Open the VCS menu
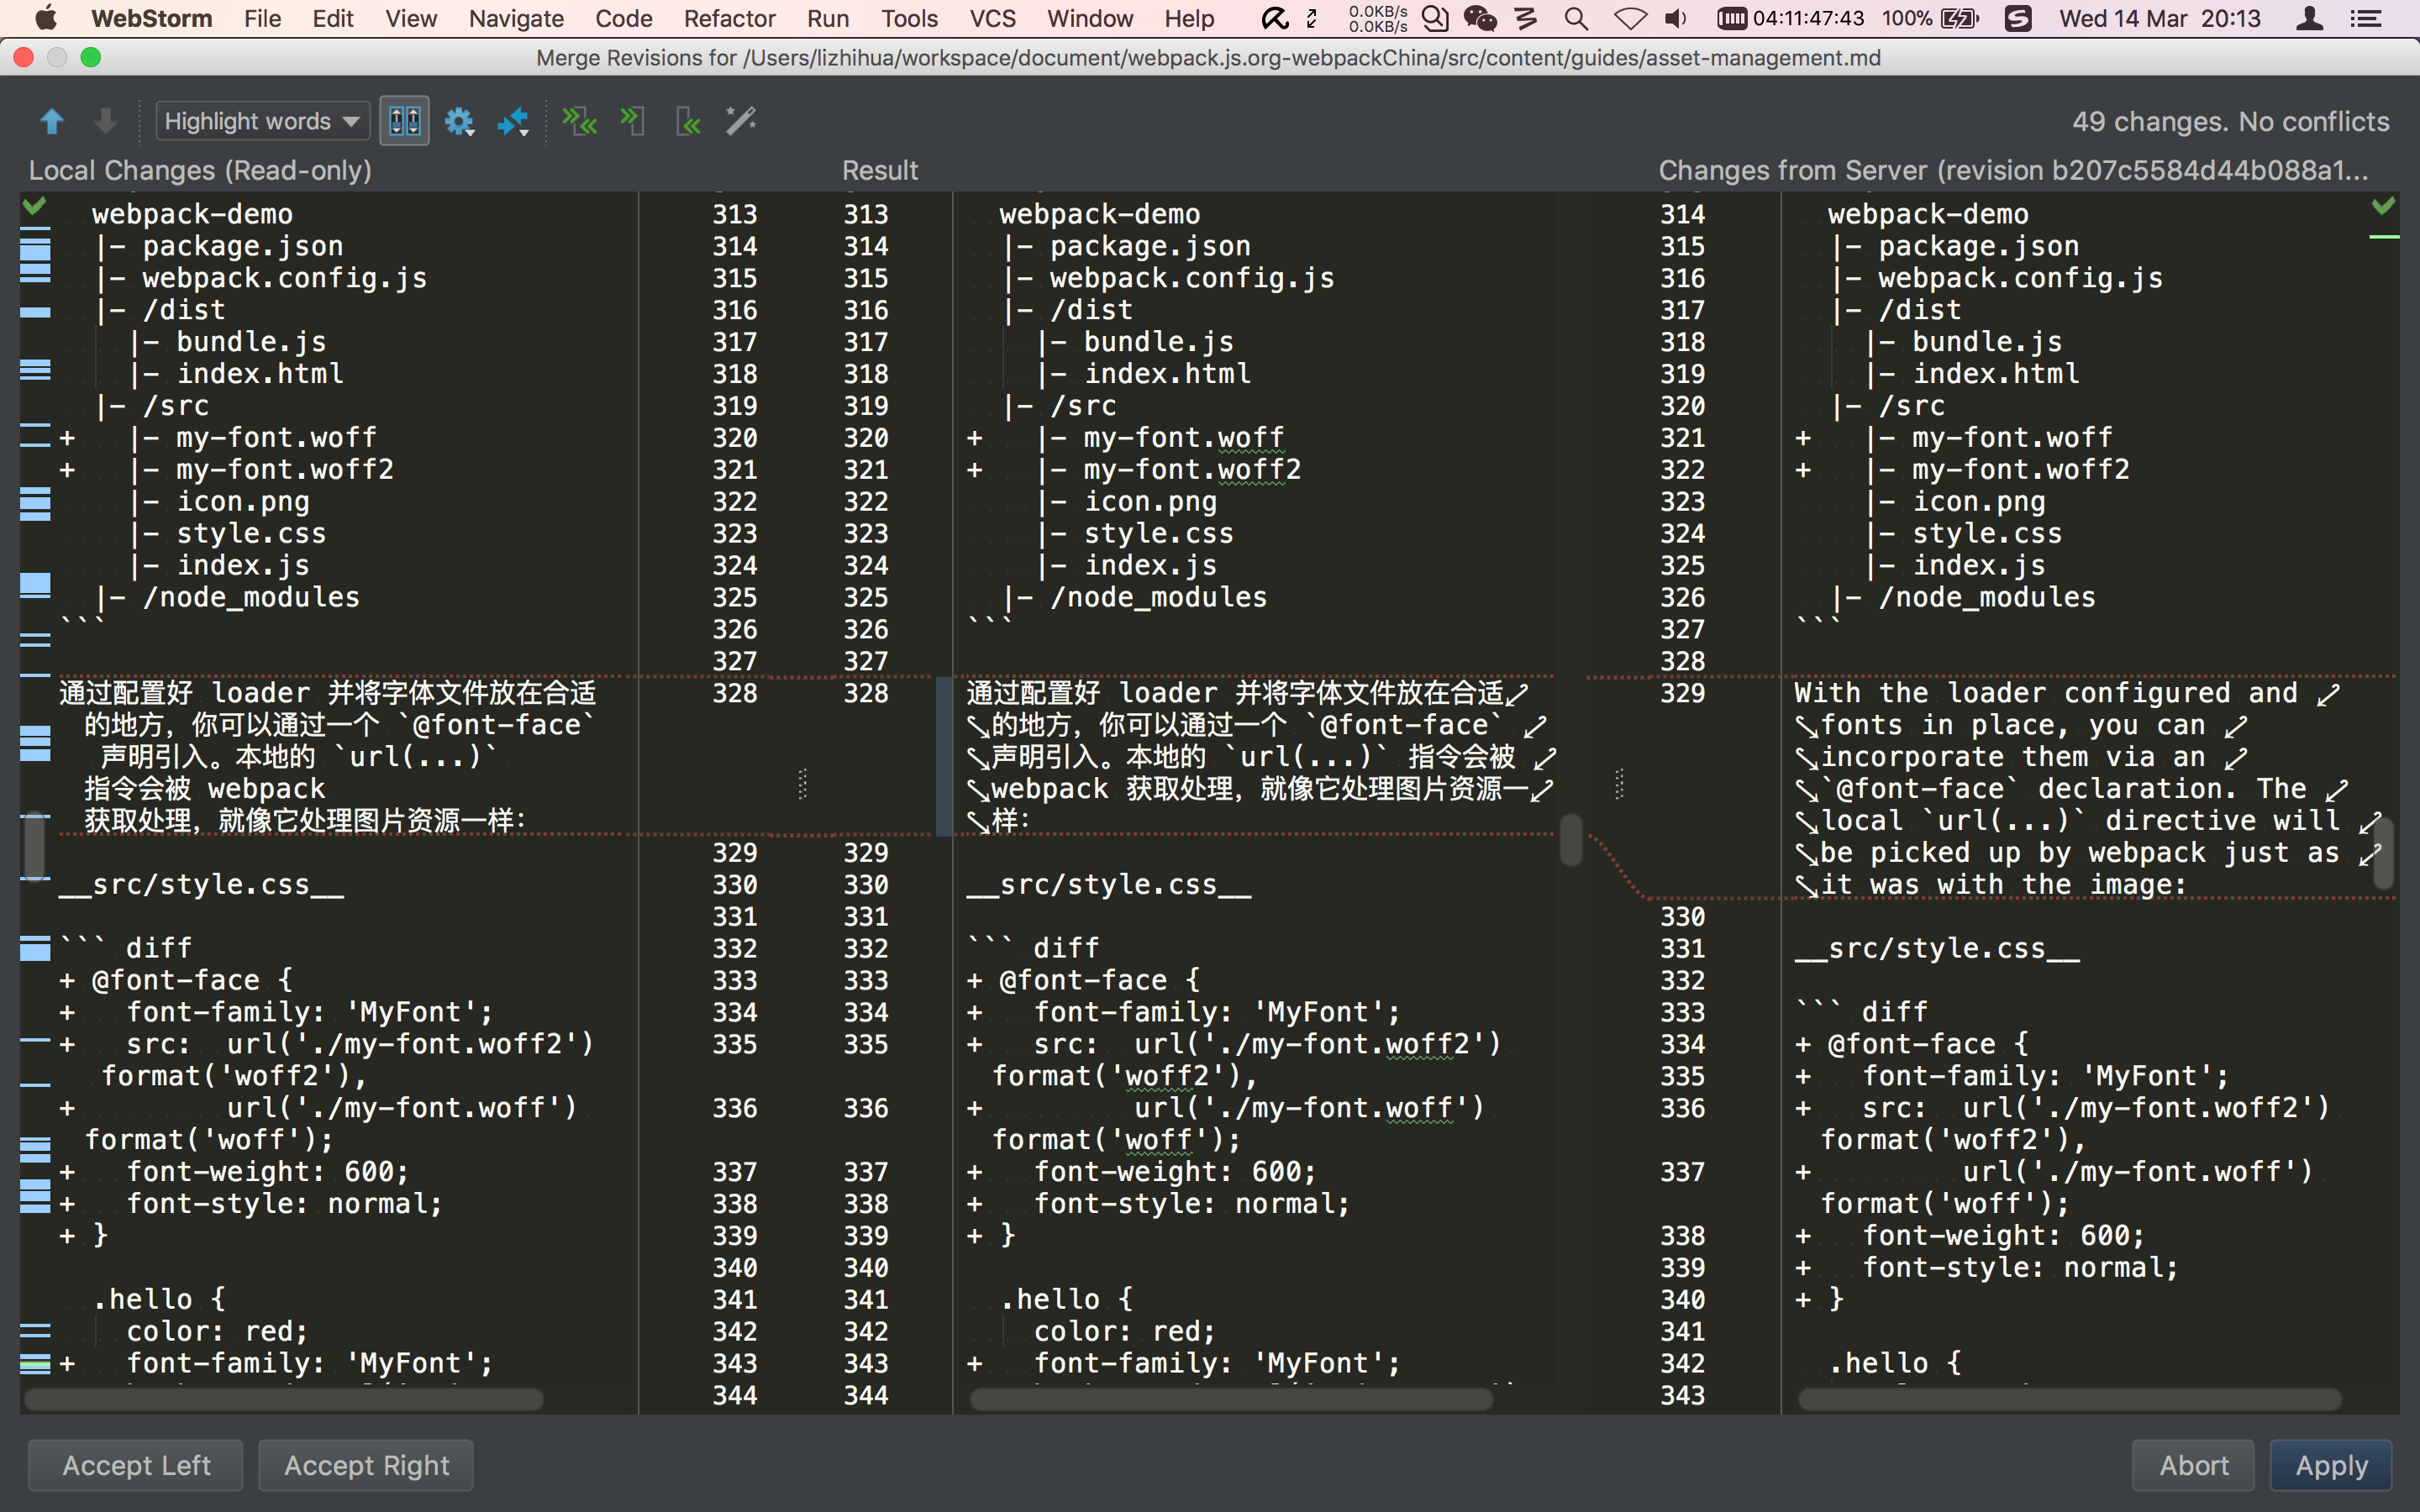The height and width of the screenshot is (1512, 2420). click(992, 18)
